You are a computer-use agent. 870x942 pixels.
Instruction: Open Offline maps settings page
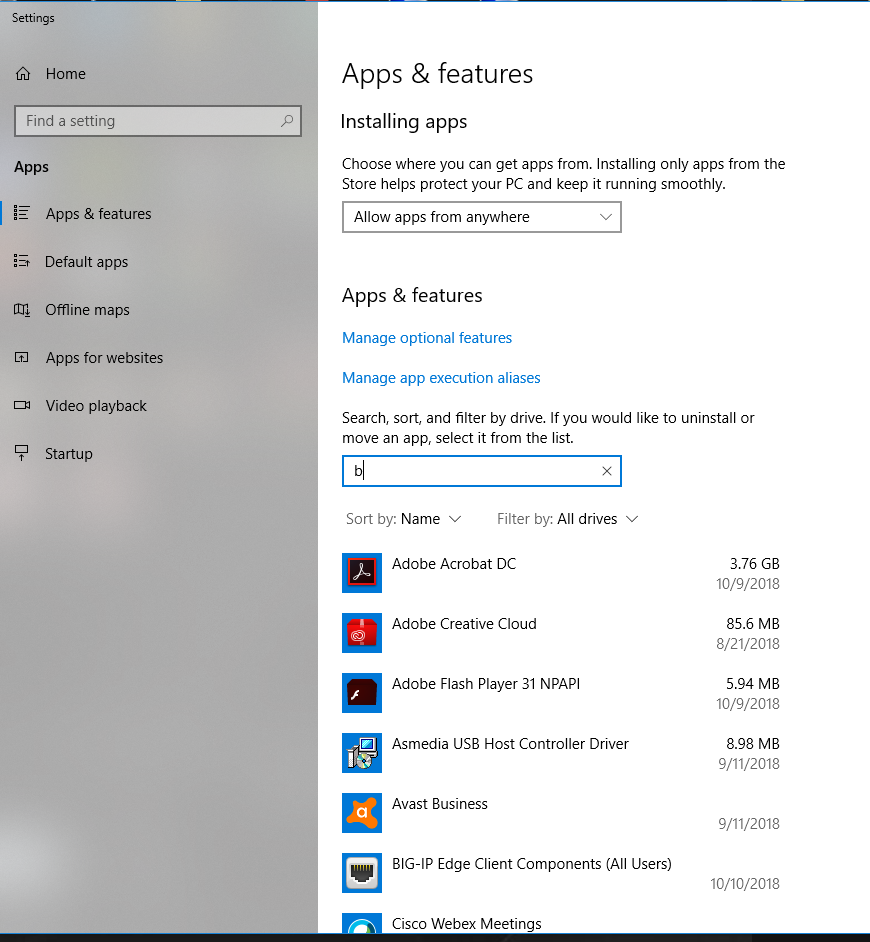[87, 309]
